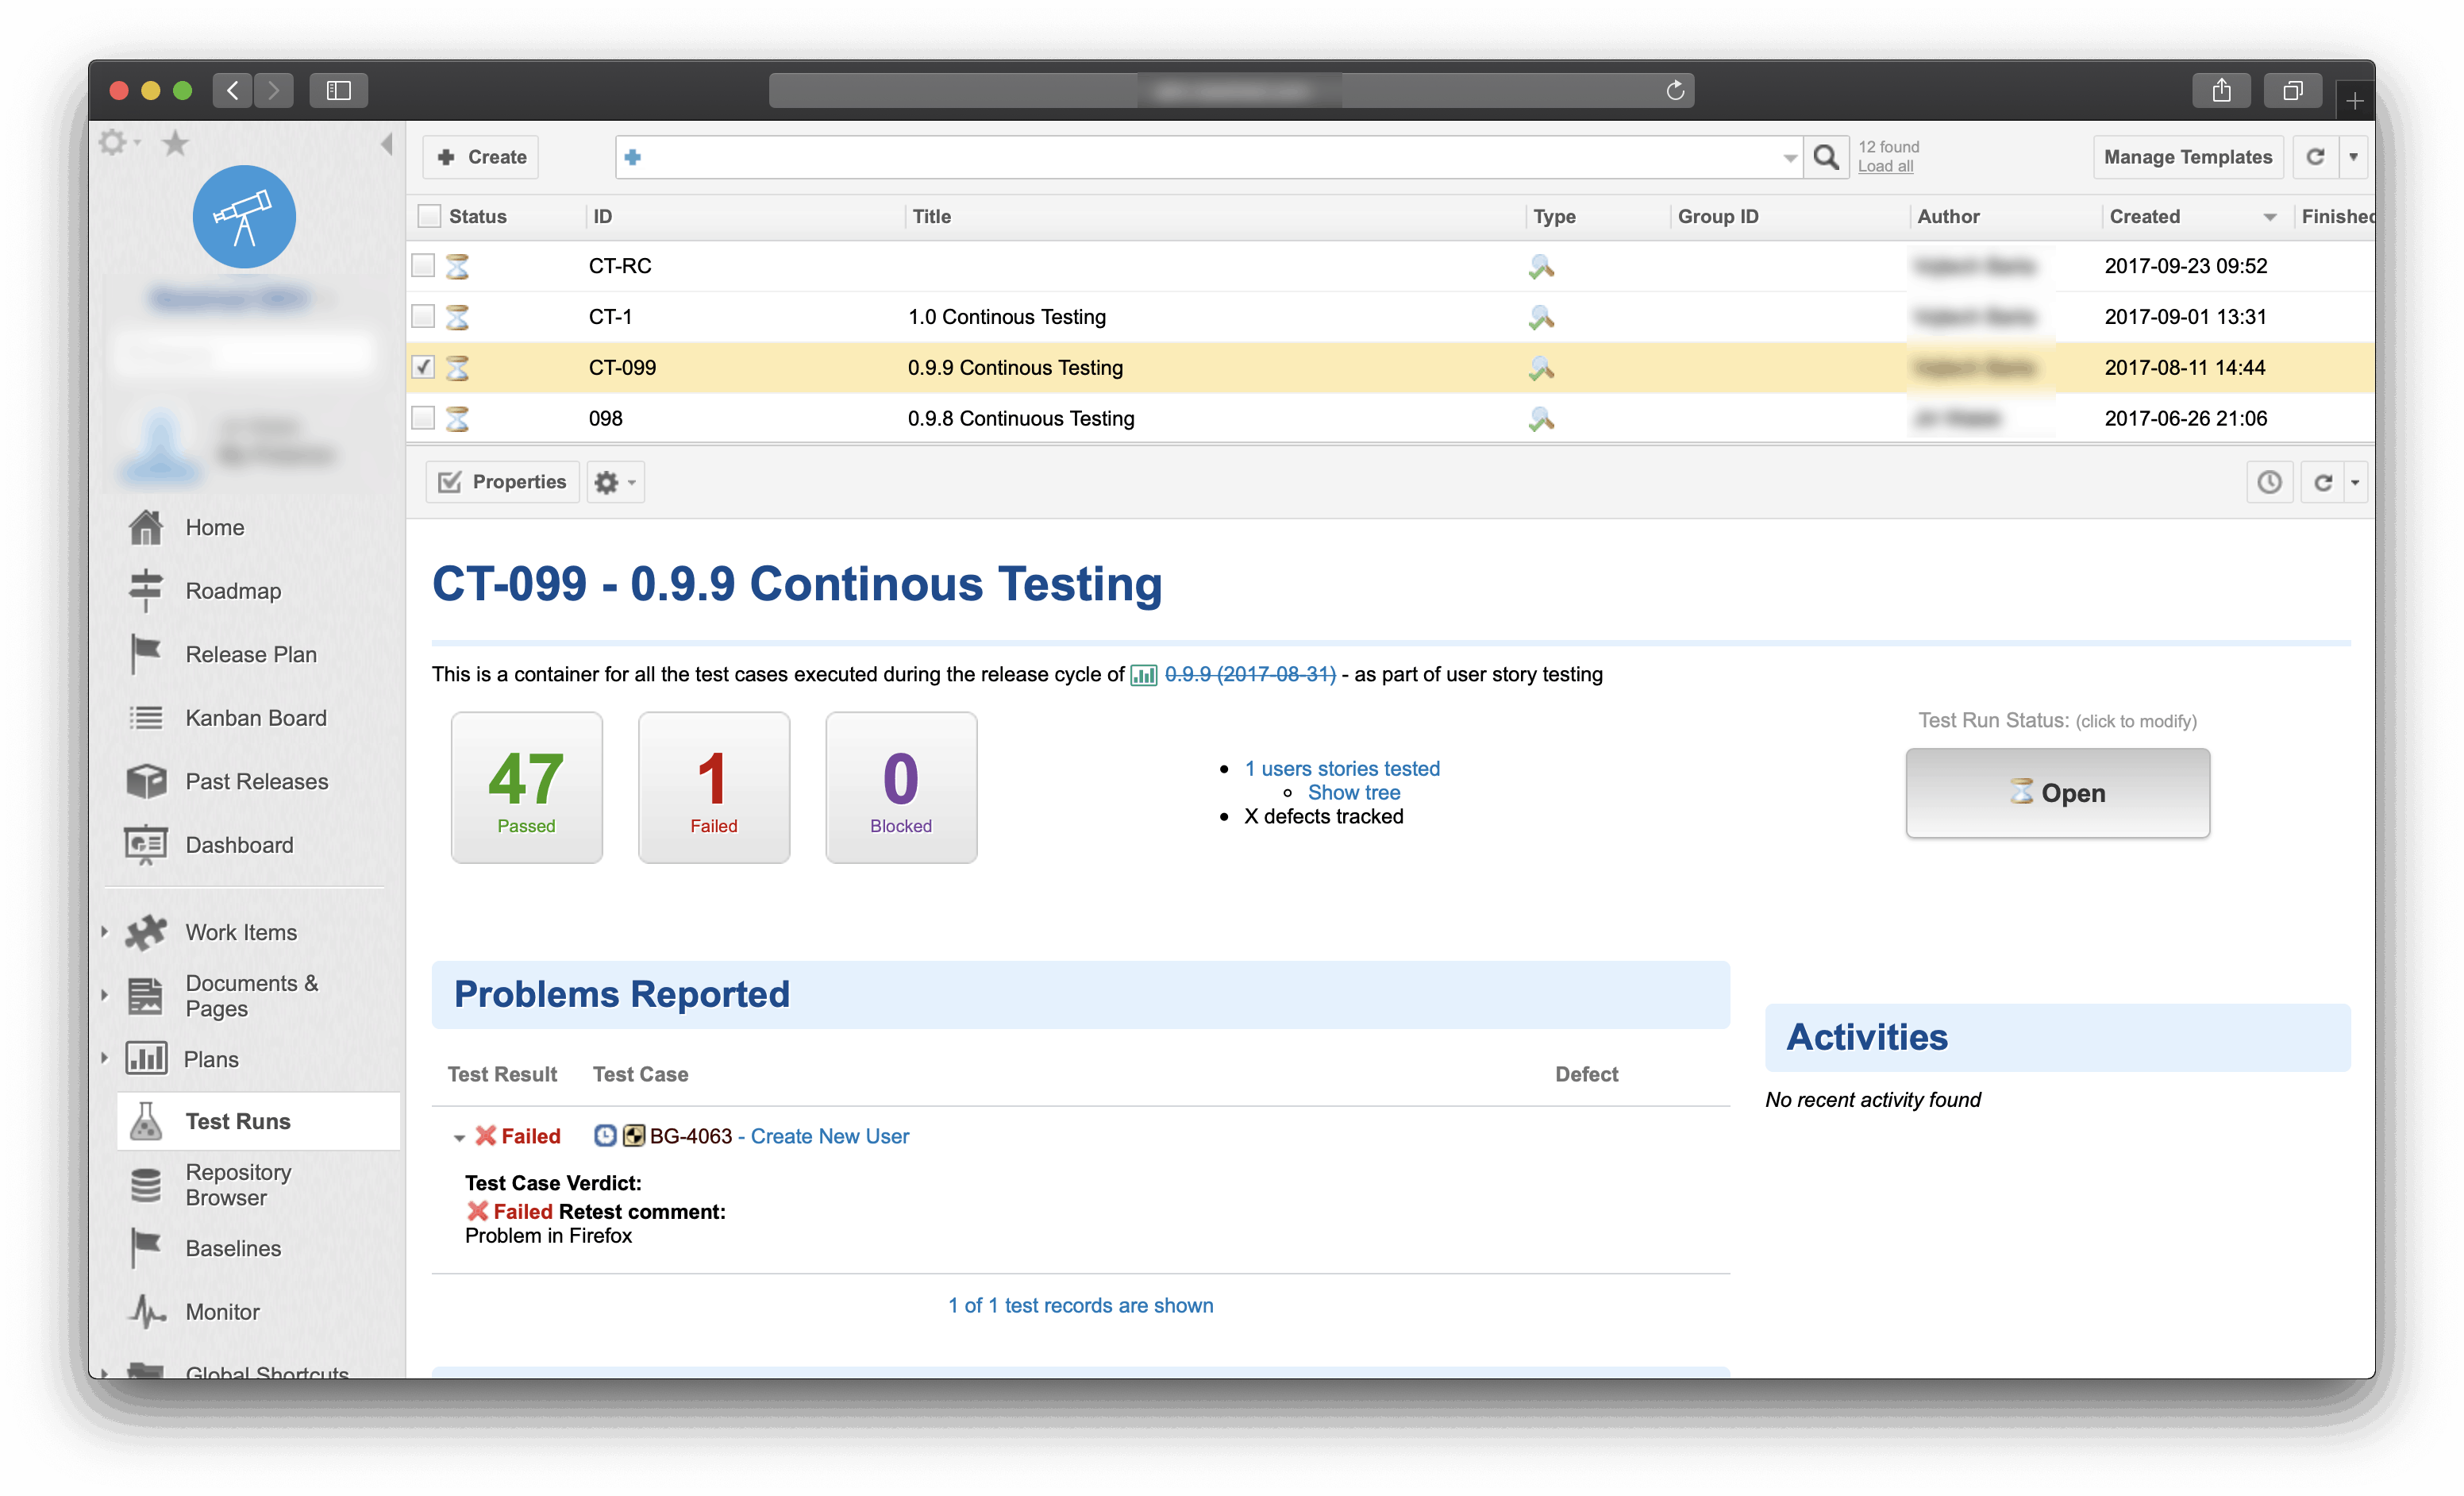2464x1496 pixels.
Task: Toggle the CT-RC row checkbox
Action: click(423, 265)
